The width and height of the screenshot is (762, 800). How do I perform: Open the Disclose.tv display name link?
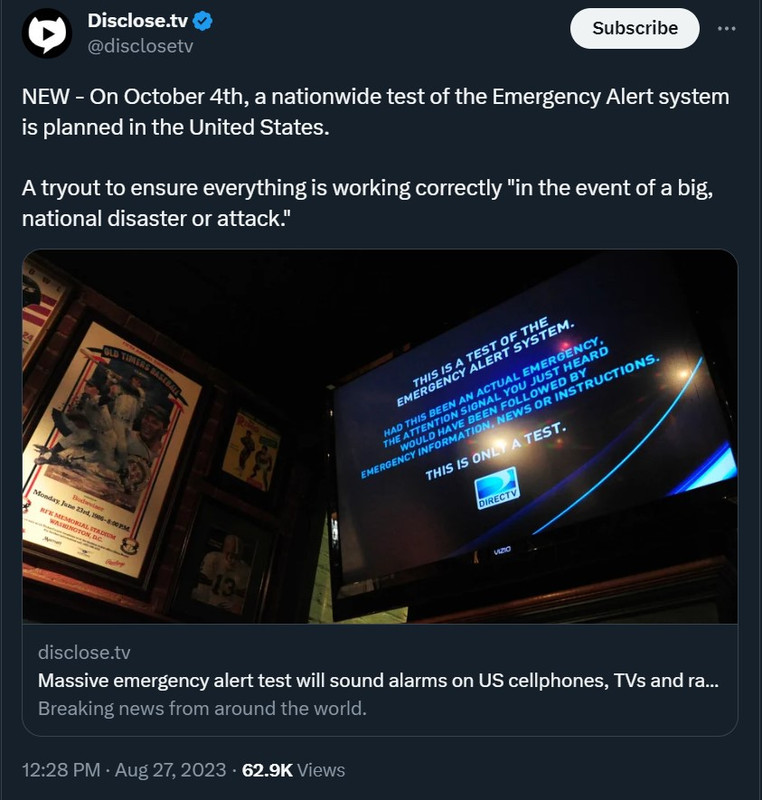point(138,21)
